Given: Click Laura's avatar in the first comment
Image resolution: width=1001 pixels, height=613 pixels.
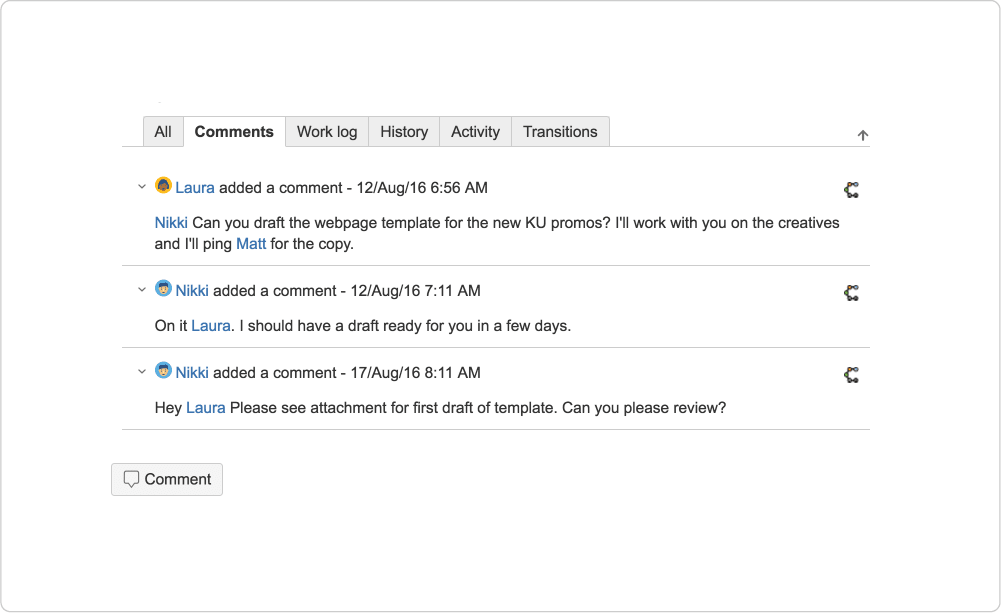Looking at the screenshot, I should (x=164, y=186).
